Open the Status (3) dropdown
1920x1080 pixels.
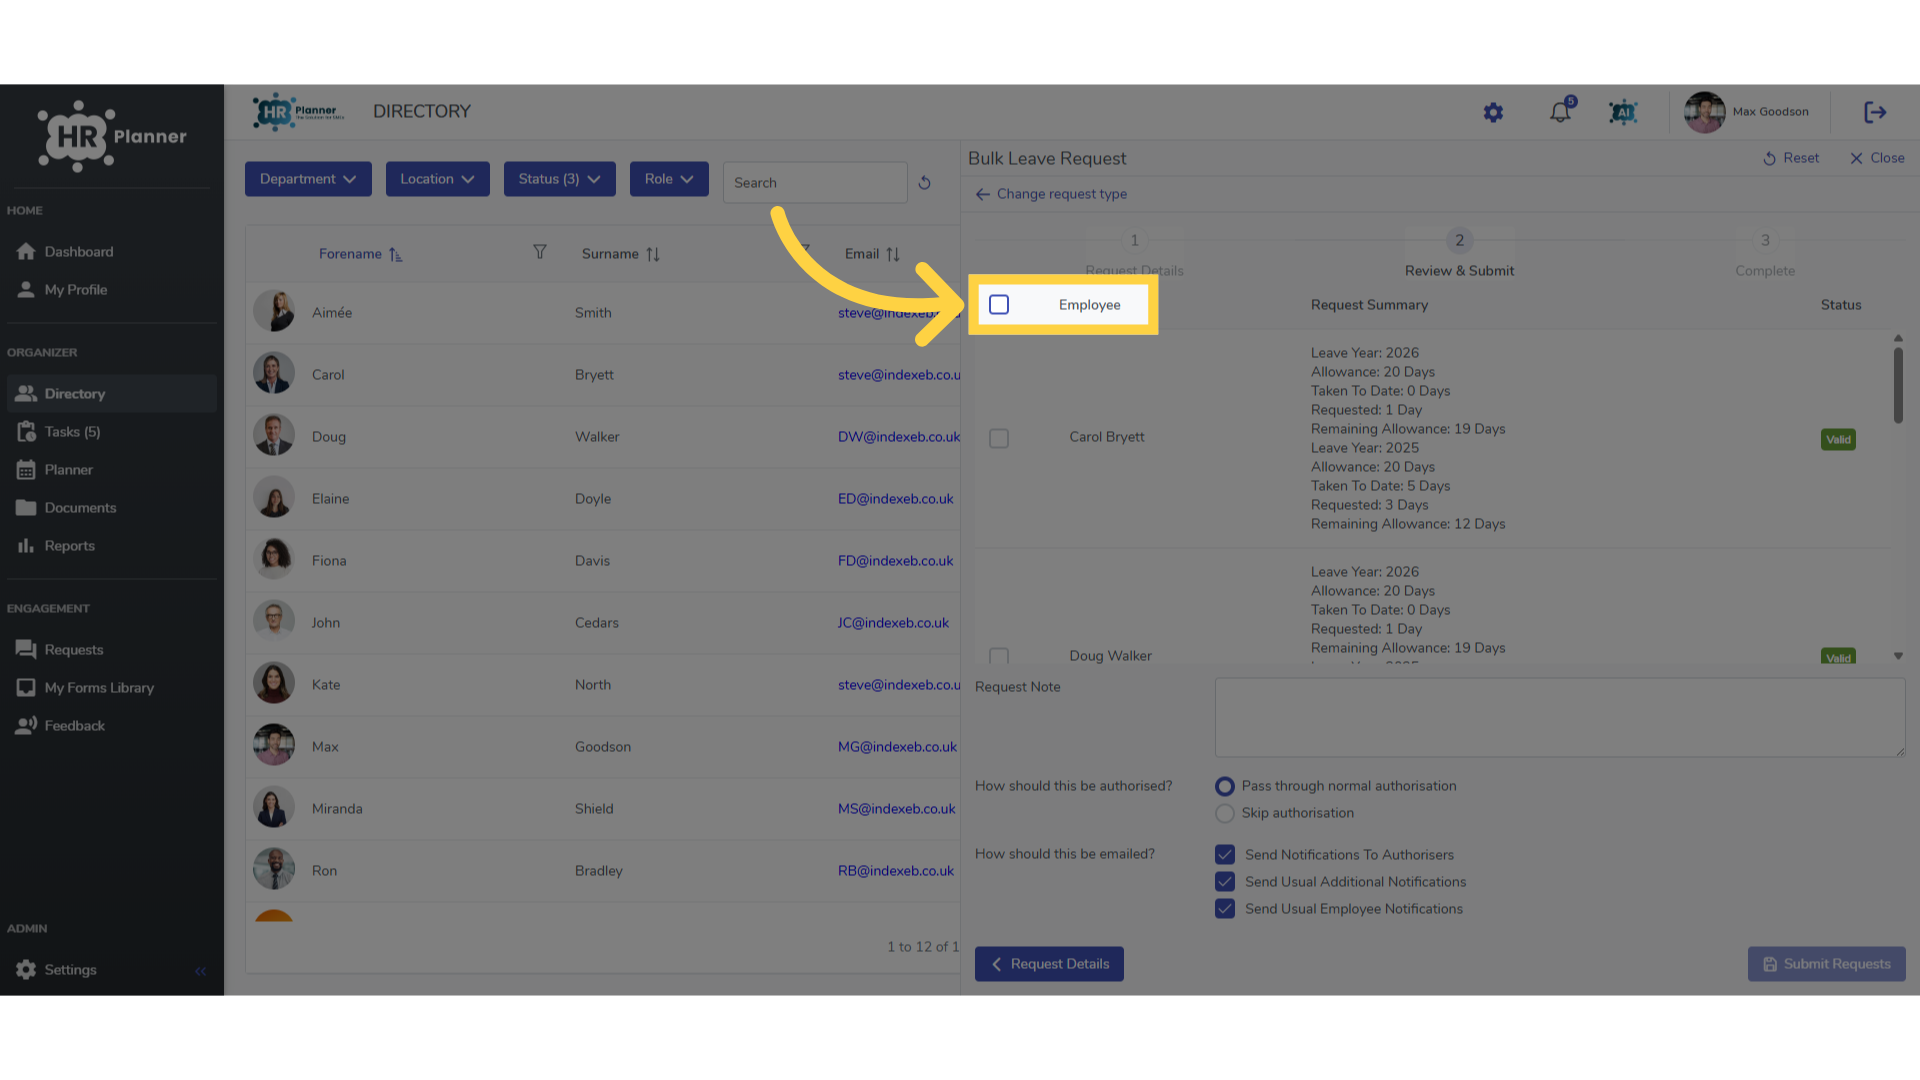coord(559,179)
